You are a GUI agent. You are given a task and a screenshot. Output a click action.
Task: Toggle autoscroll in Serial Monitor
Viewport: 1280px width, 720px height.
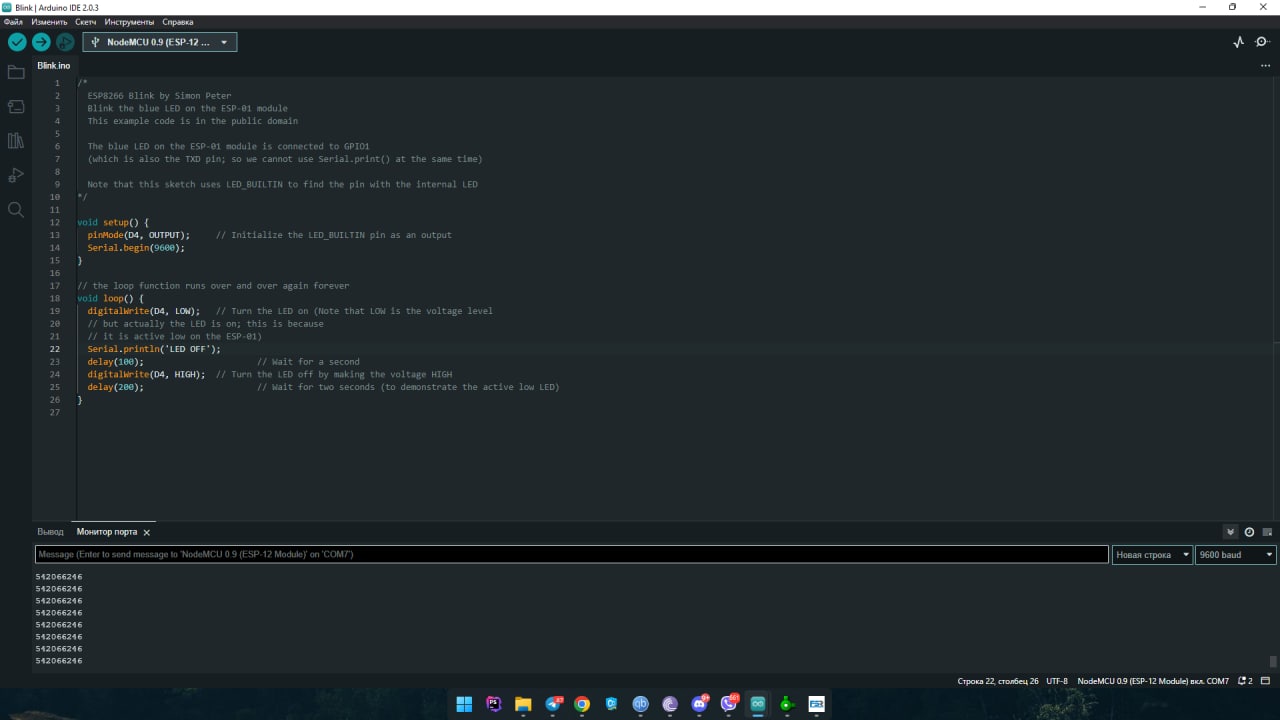tap(1231, 532)
